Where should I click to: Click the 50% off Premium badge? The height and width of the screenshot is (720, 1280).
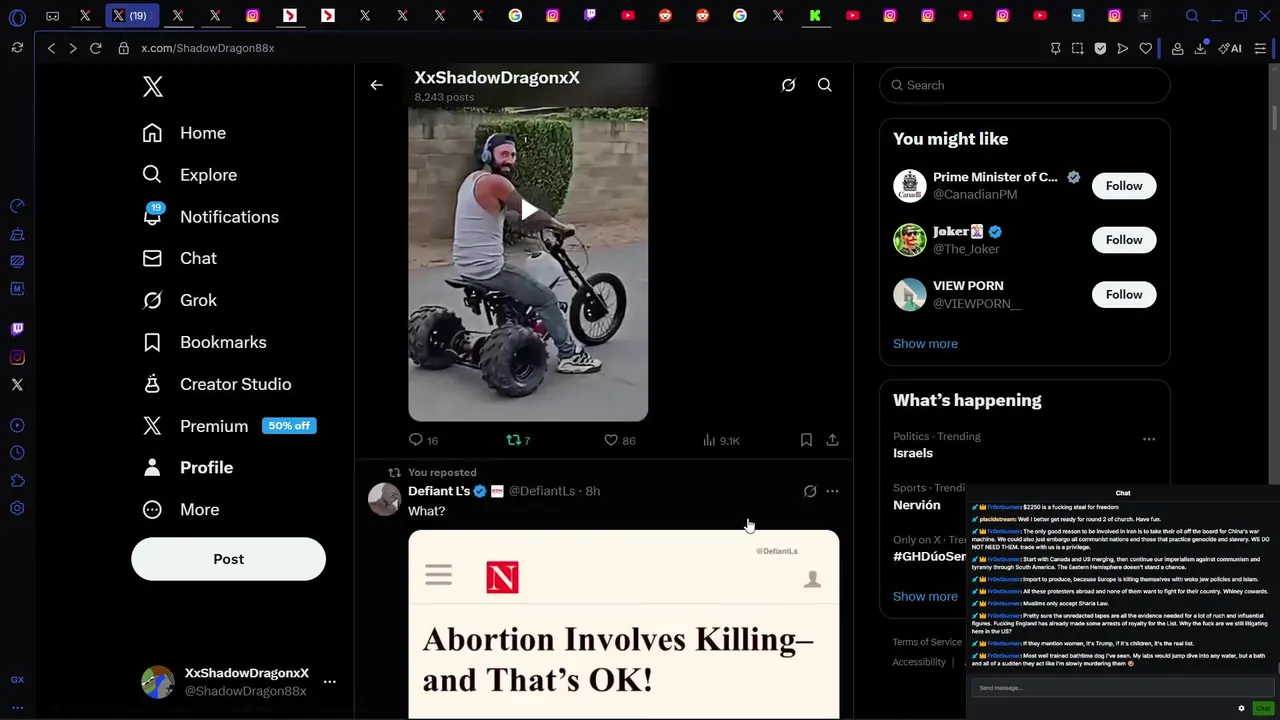tap(289, 426)
